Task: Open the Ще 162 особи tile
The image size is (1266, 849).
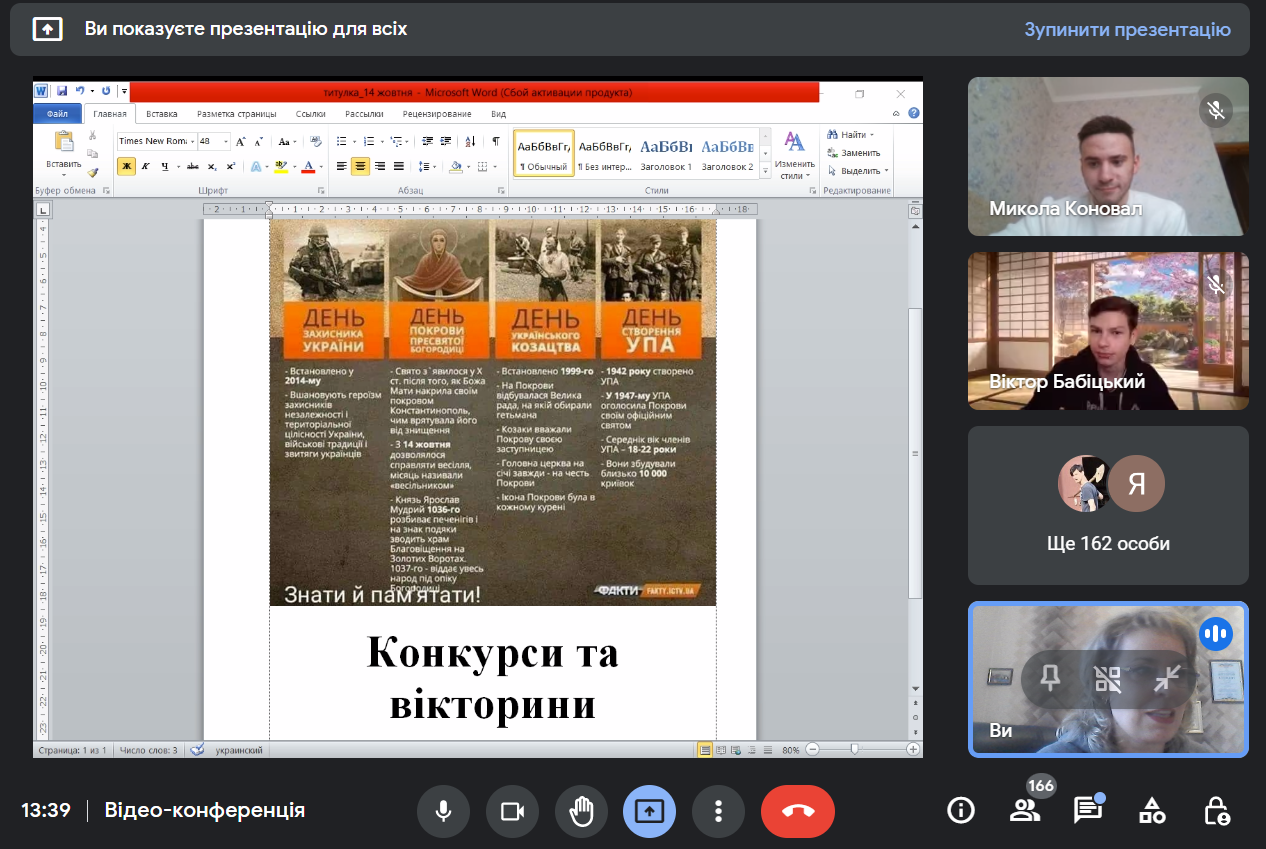Action: click(x=1108, y=505)
